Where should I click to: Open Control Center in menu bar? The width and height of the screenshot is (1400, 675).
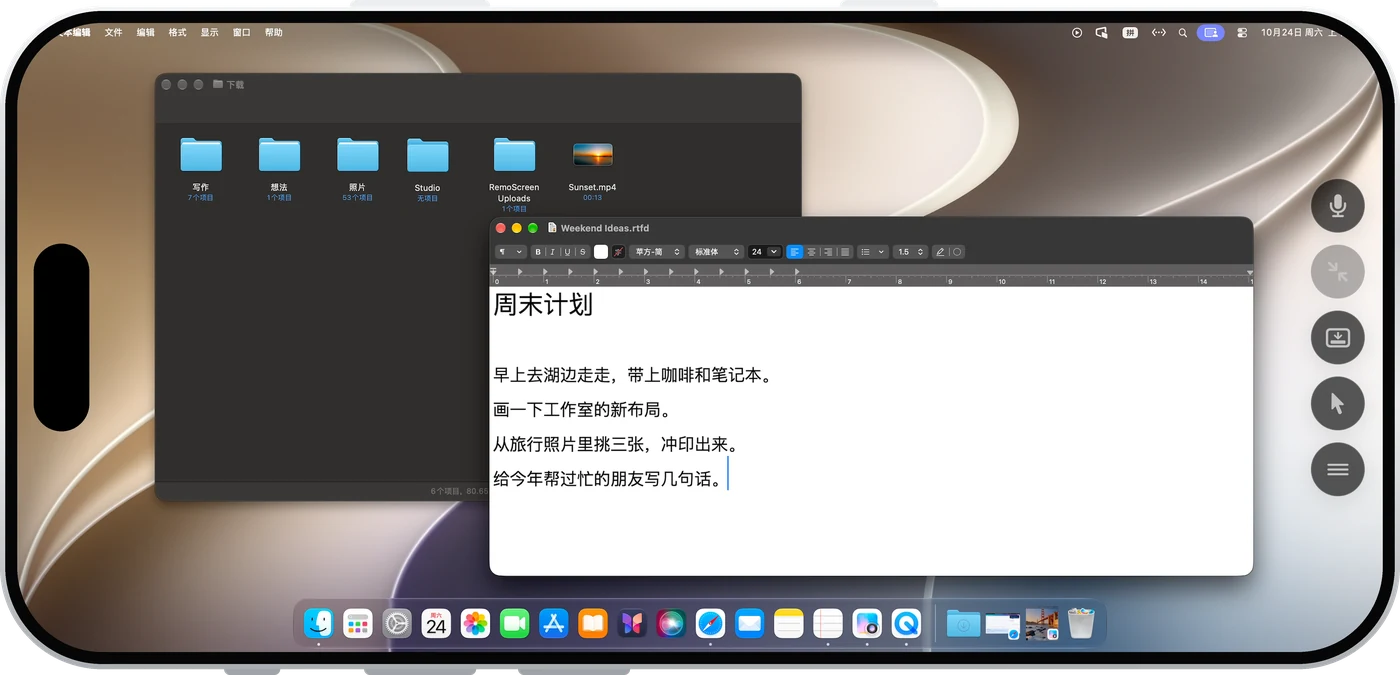click(1242, 32)
